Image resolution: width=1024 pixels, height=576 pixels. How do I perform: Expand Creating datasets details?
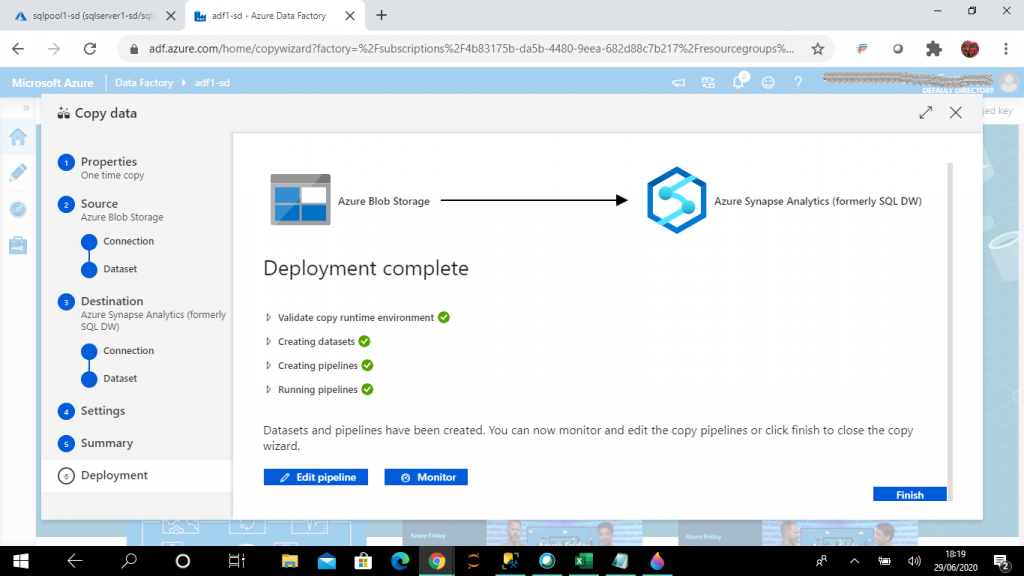click(x=268, y=342)
